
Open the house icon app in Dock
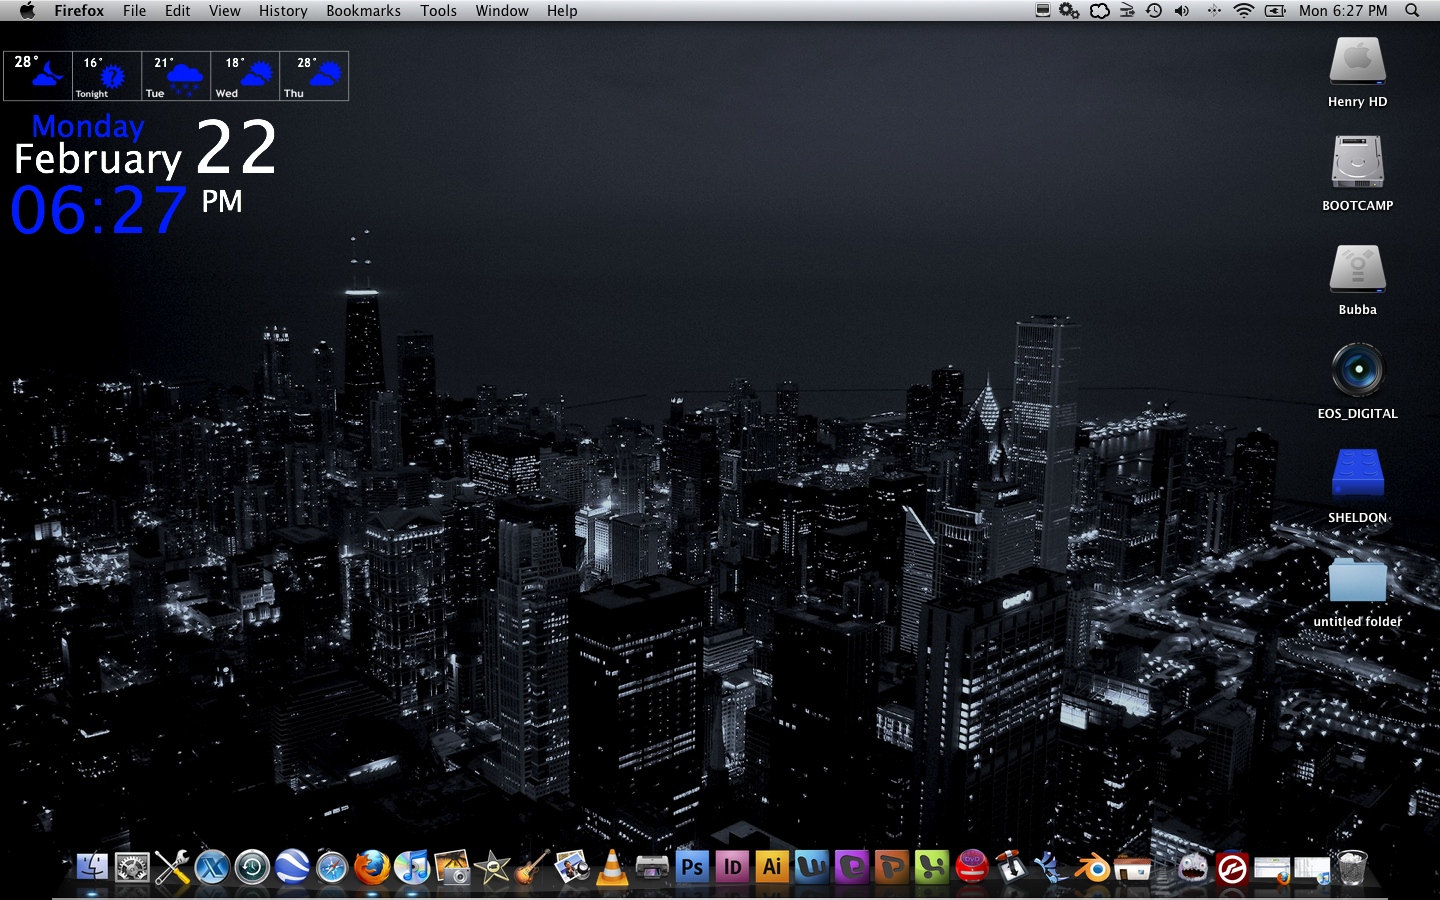pos(1132,867)
